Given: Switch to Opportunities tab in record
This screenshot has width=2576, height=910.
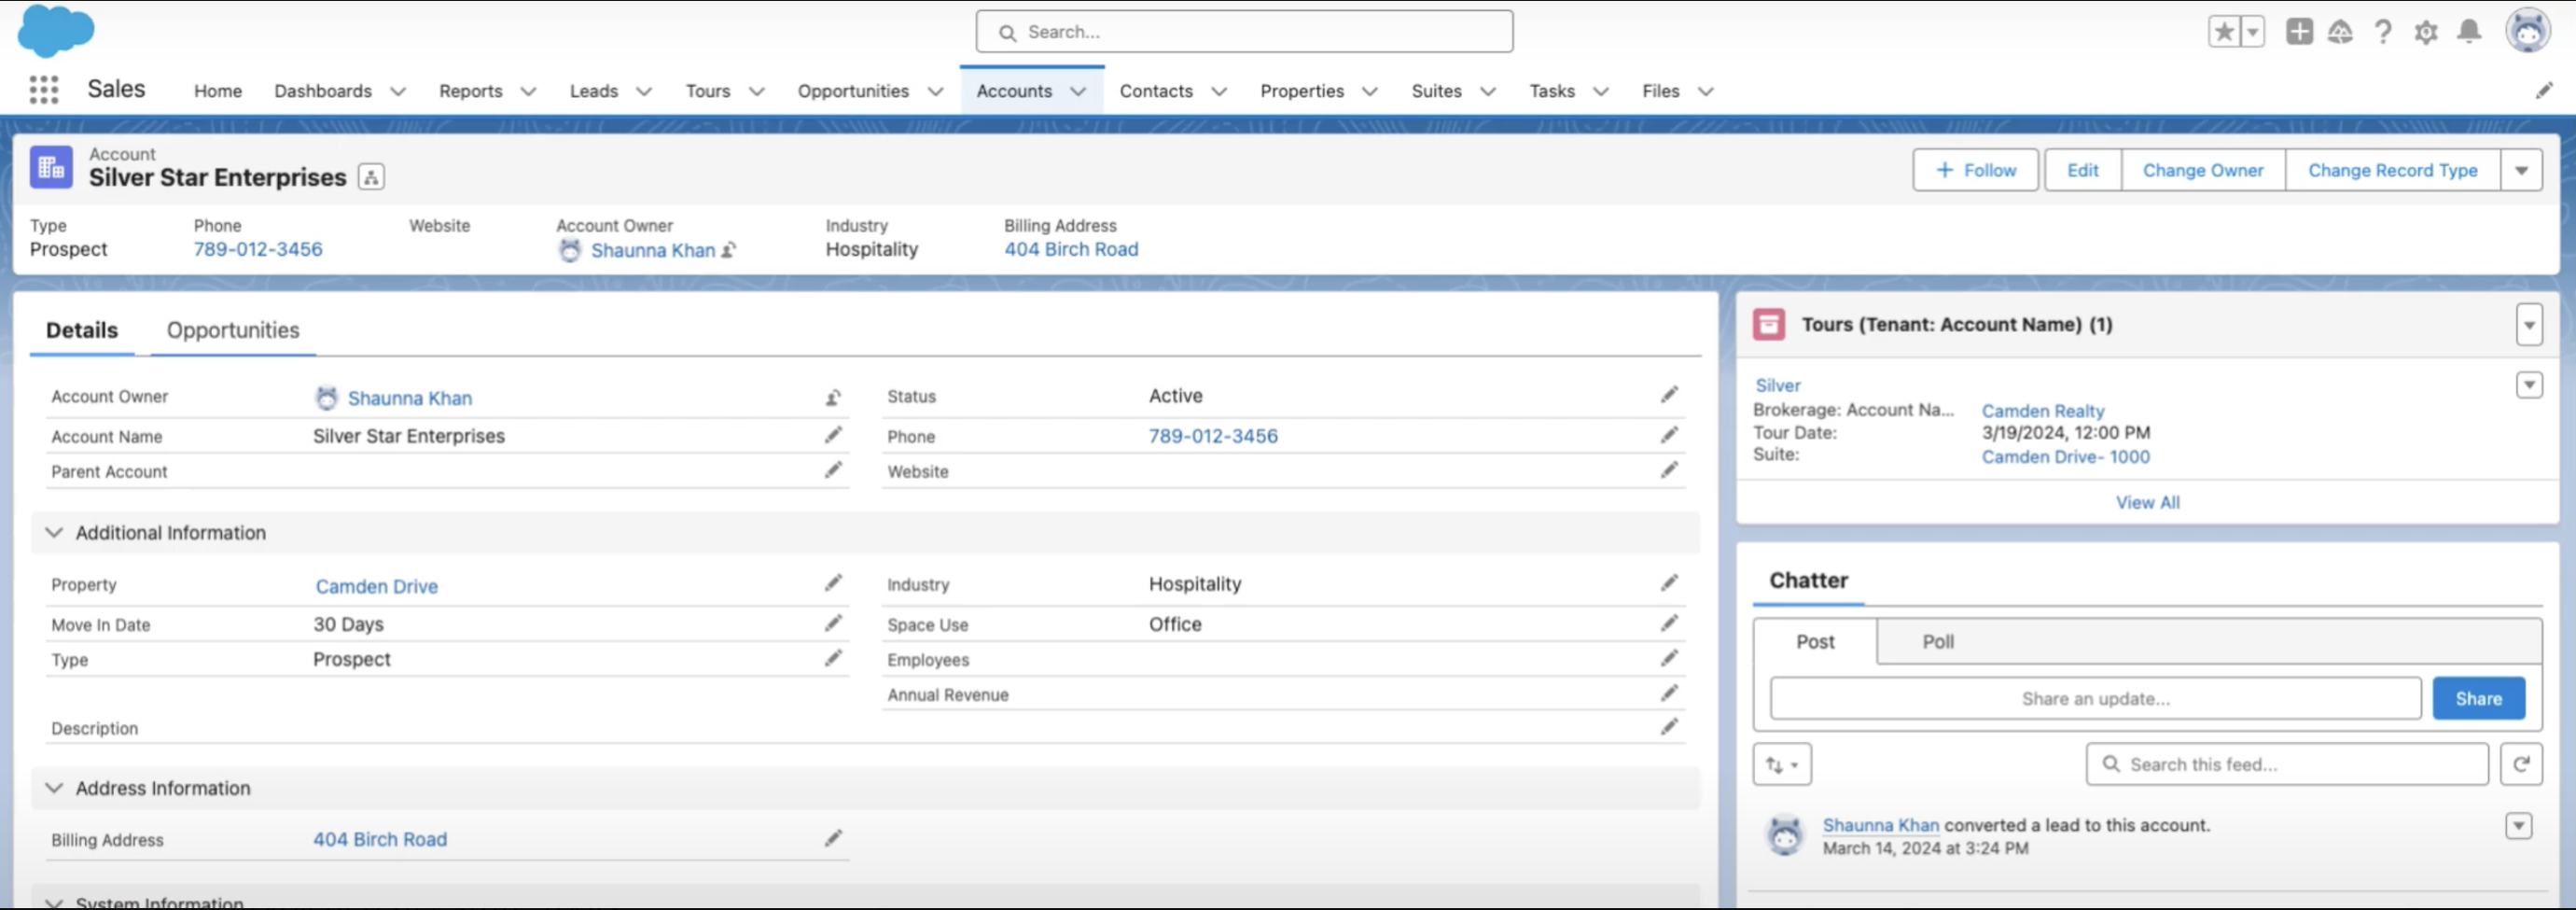Looking at the screenshot, I should tap(233, 330).
